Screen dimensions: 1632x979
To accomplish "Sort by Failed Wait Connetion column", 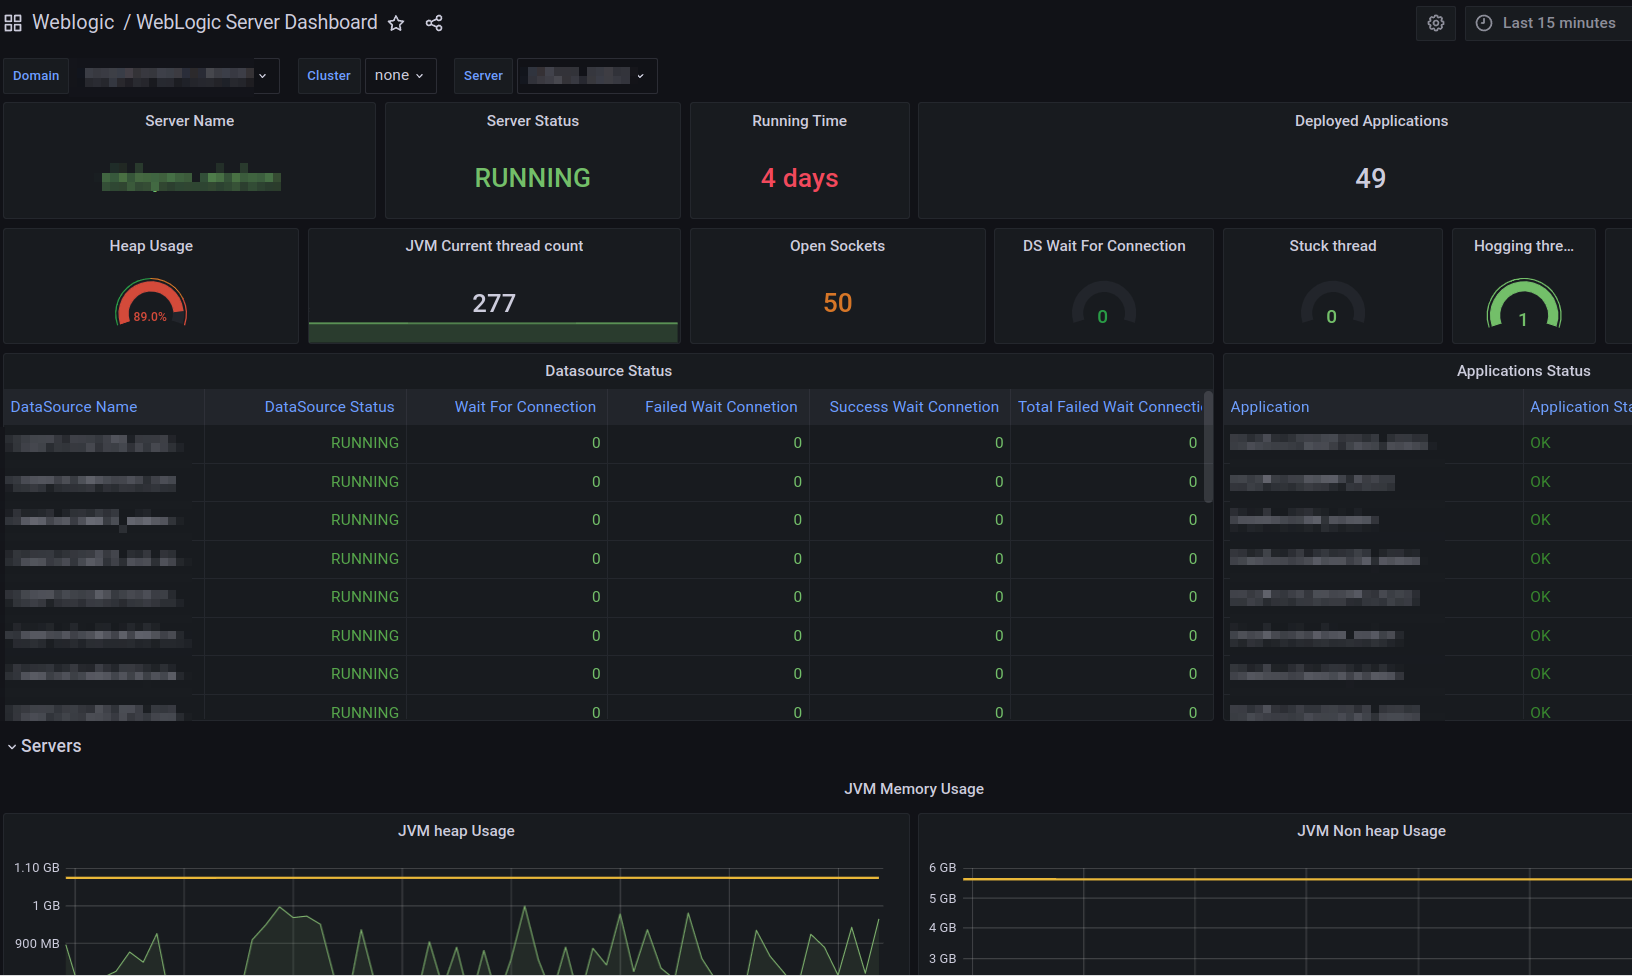I will (x=721, y=407).
